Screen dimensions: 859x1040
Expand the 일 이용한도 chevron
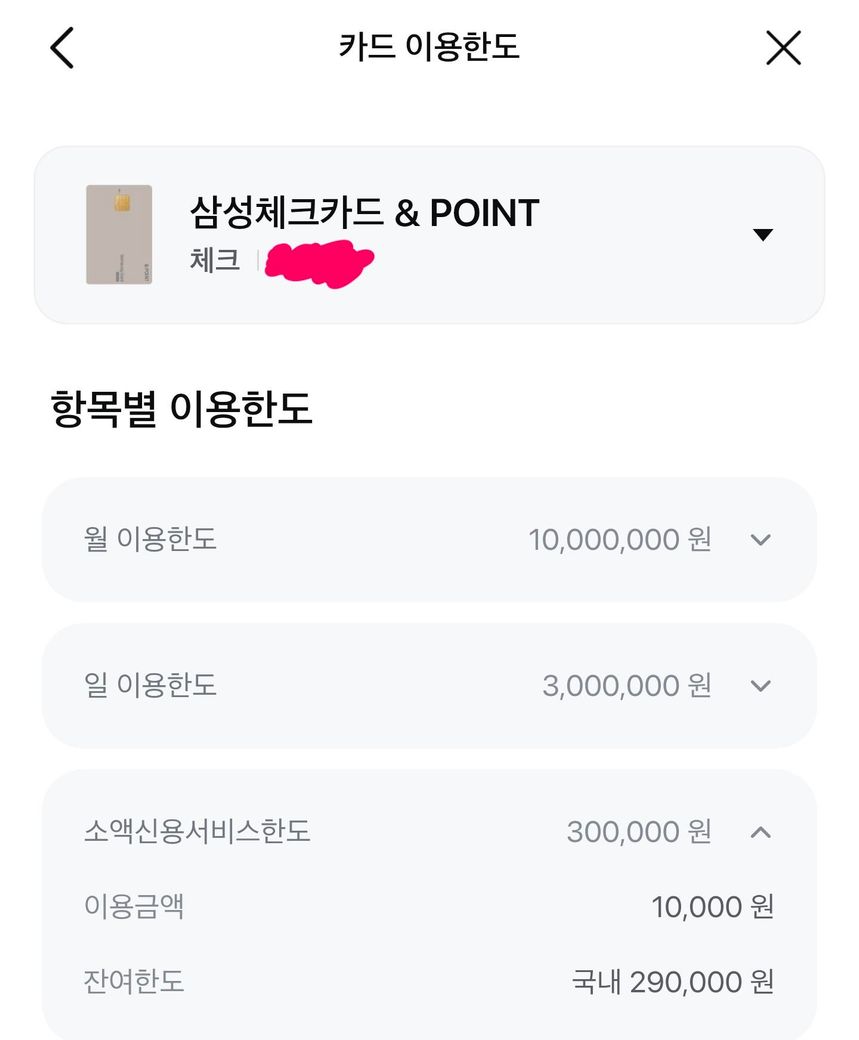coord(760,686)
